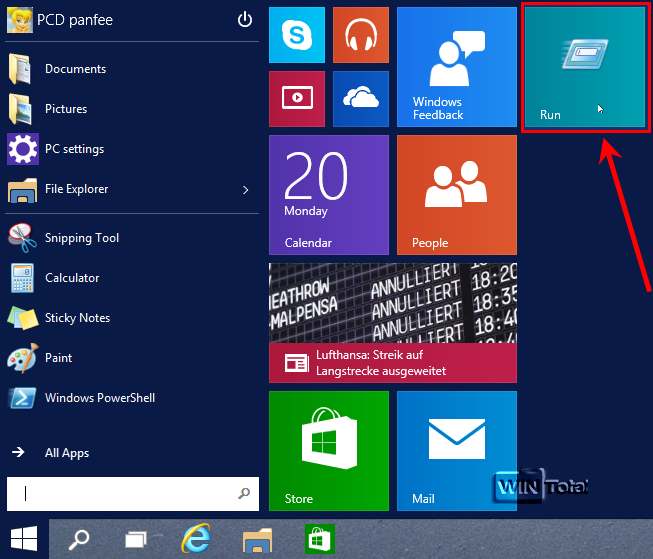653x559 pixels.
Task: Open the OneDrive cloud tile
Action: (360, 98)
